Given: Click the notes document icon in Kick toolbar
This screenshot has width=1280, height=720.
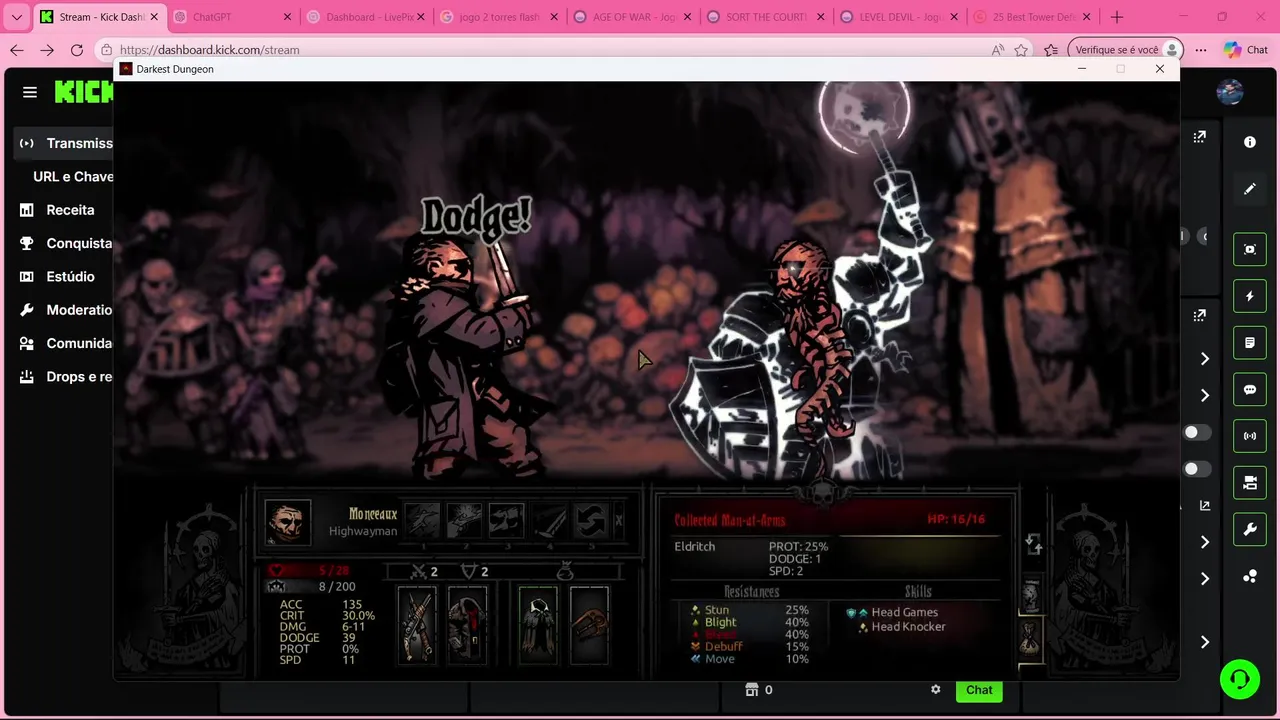Looking at the screenshot, I should coord(1250,343).
